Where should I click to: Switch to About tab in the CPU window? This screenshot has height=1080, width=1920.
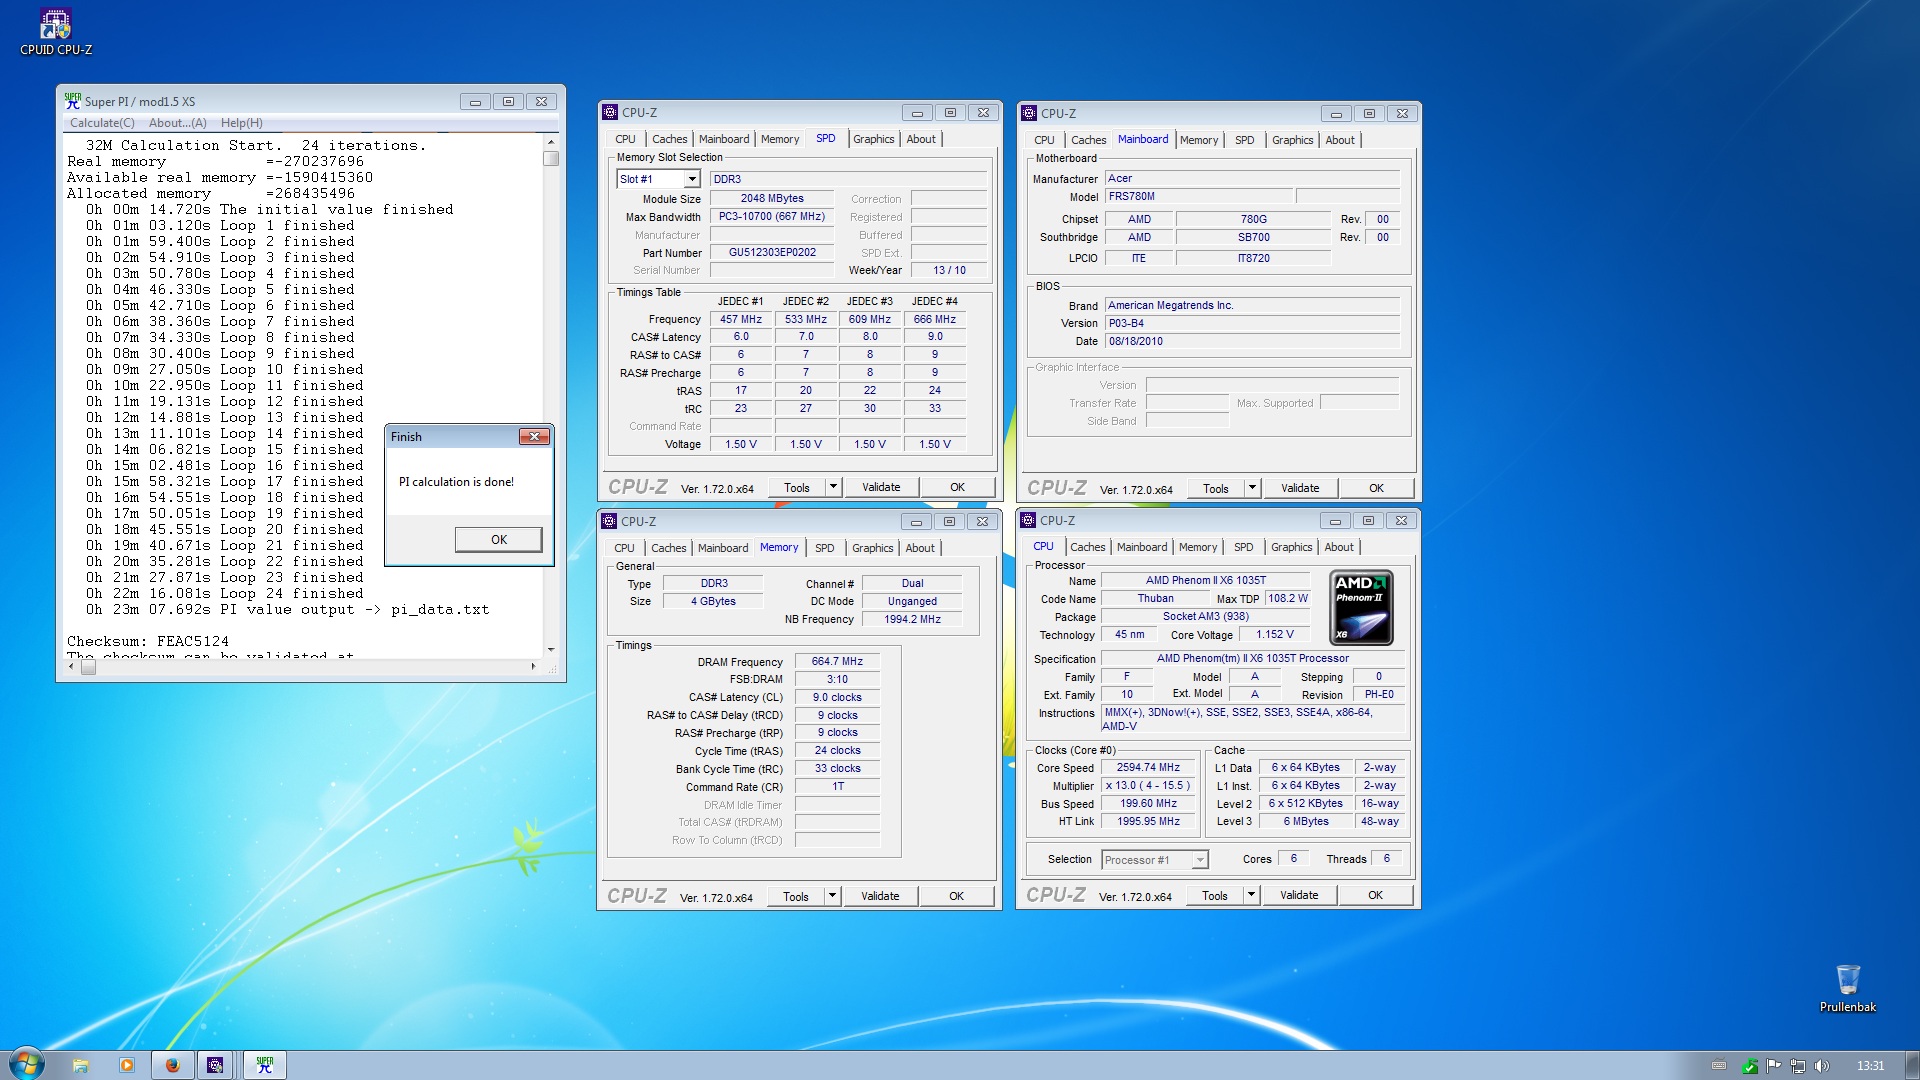click(x=1339, y=547)
